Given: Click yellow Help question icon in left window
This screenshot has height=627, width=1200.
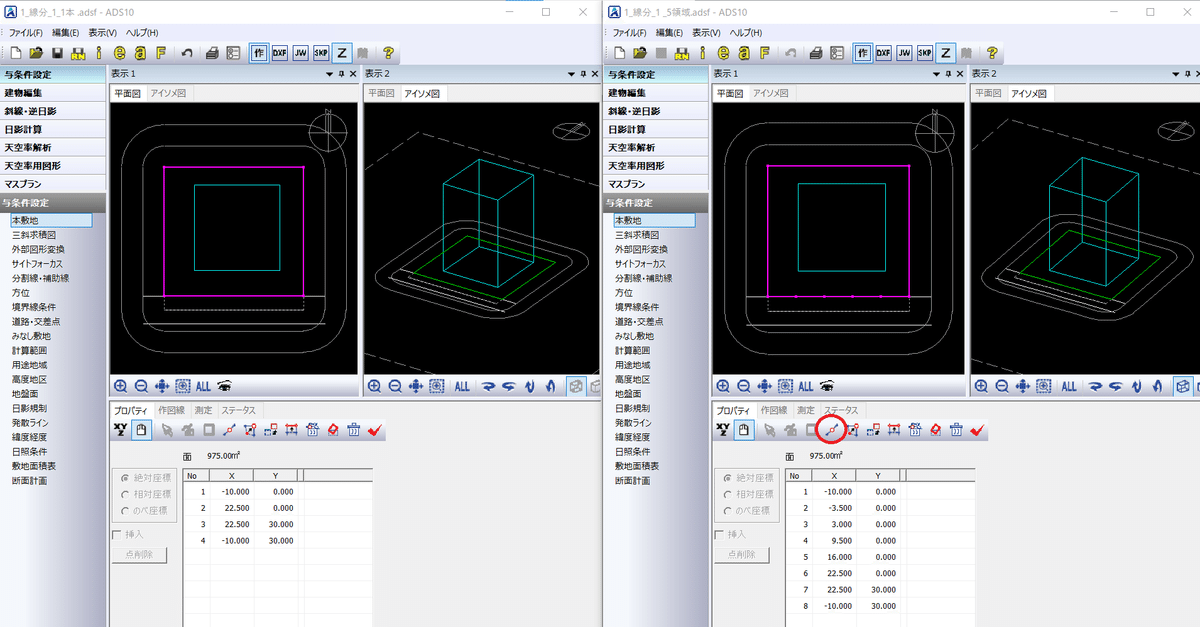Looking at the screenshot, I should click(388, 53).
